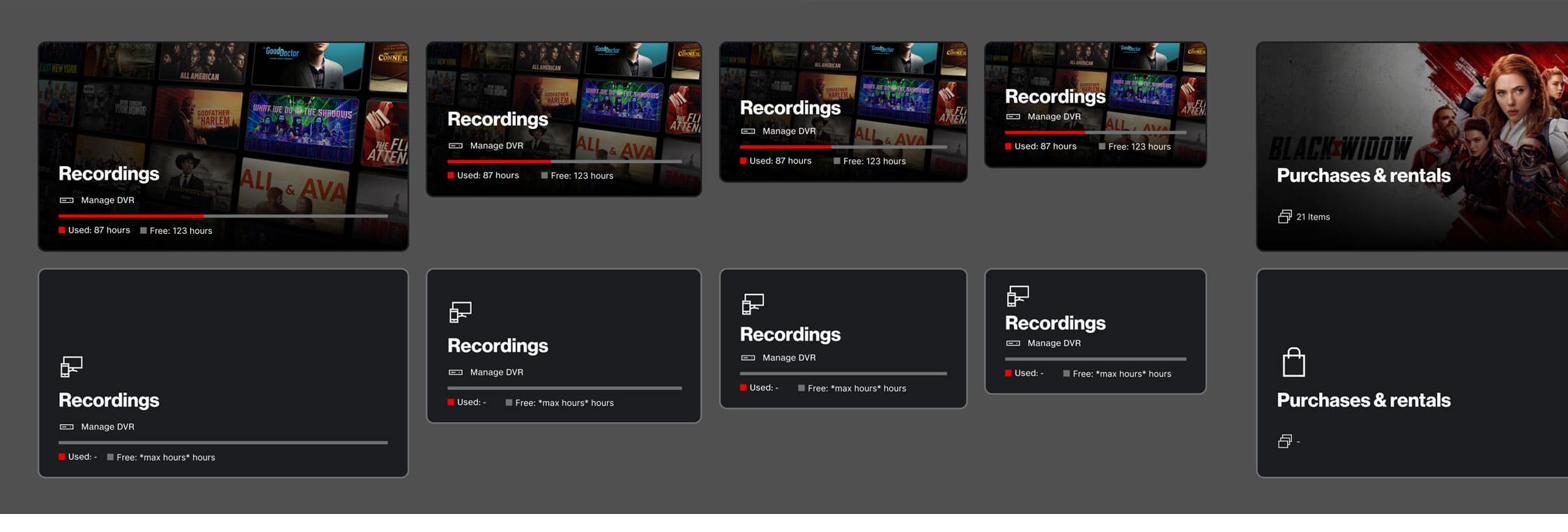Image resolution: width=1568 pixels, height=532 pixels.
Task: Click the gray Free swatch on the largest artwork Recordings card
Action: tap(143, 230)
